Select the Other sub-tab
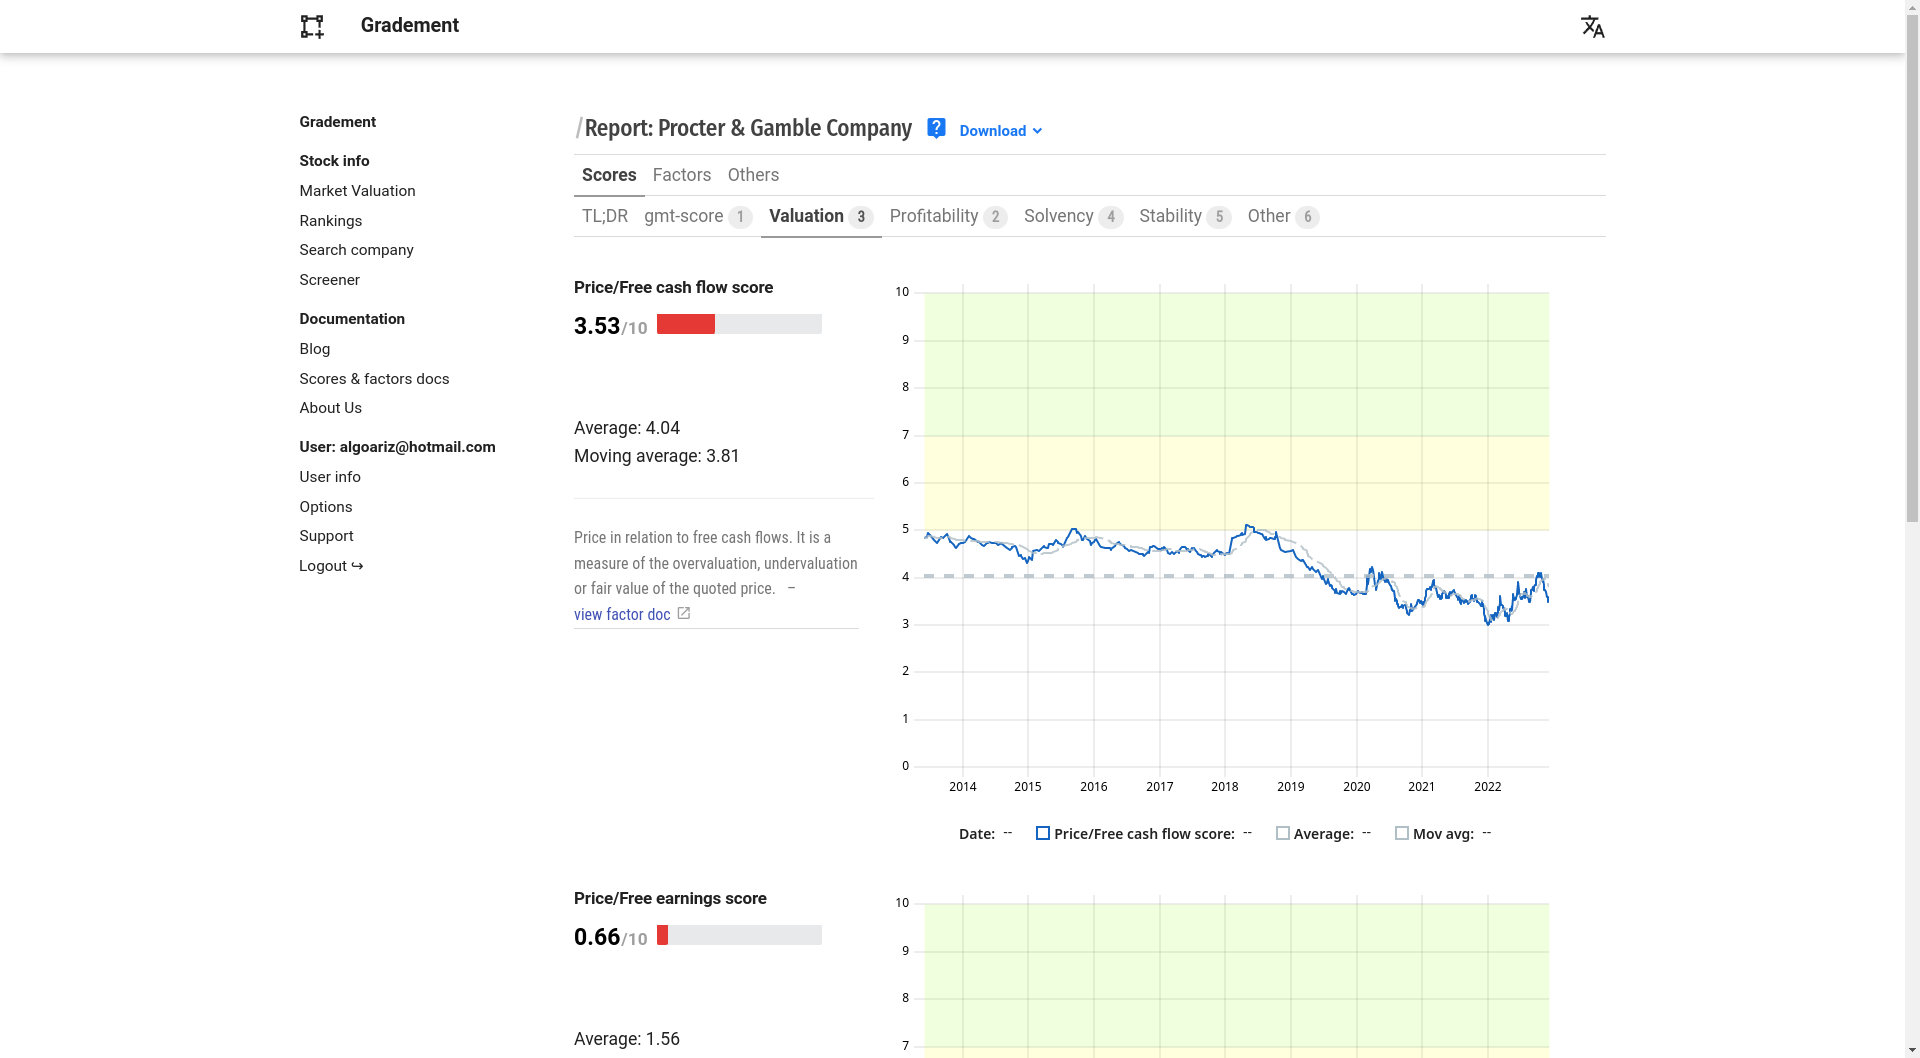1920x1058 pixels. 1283,216
